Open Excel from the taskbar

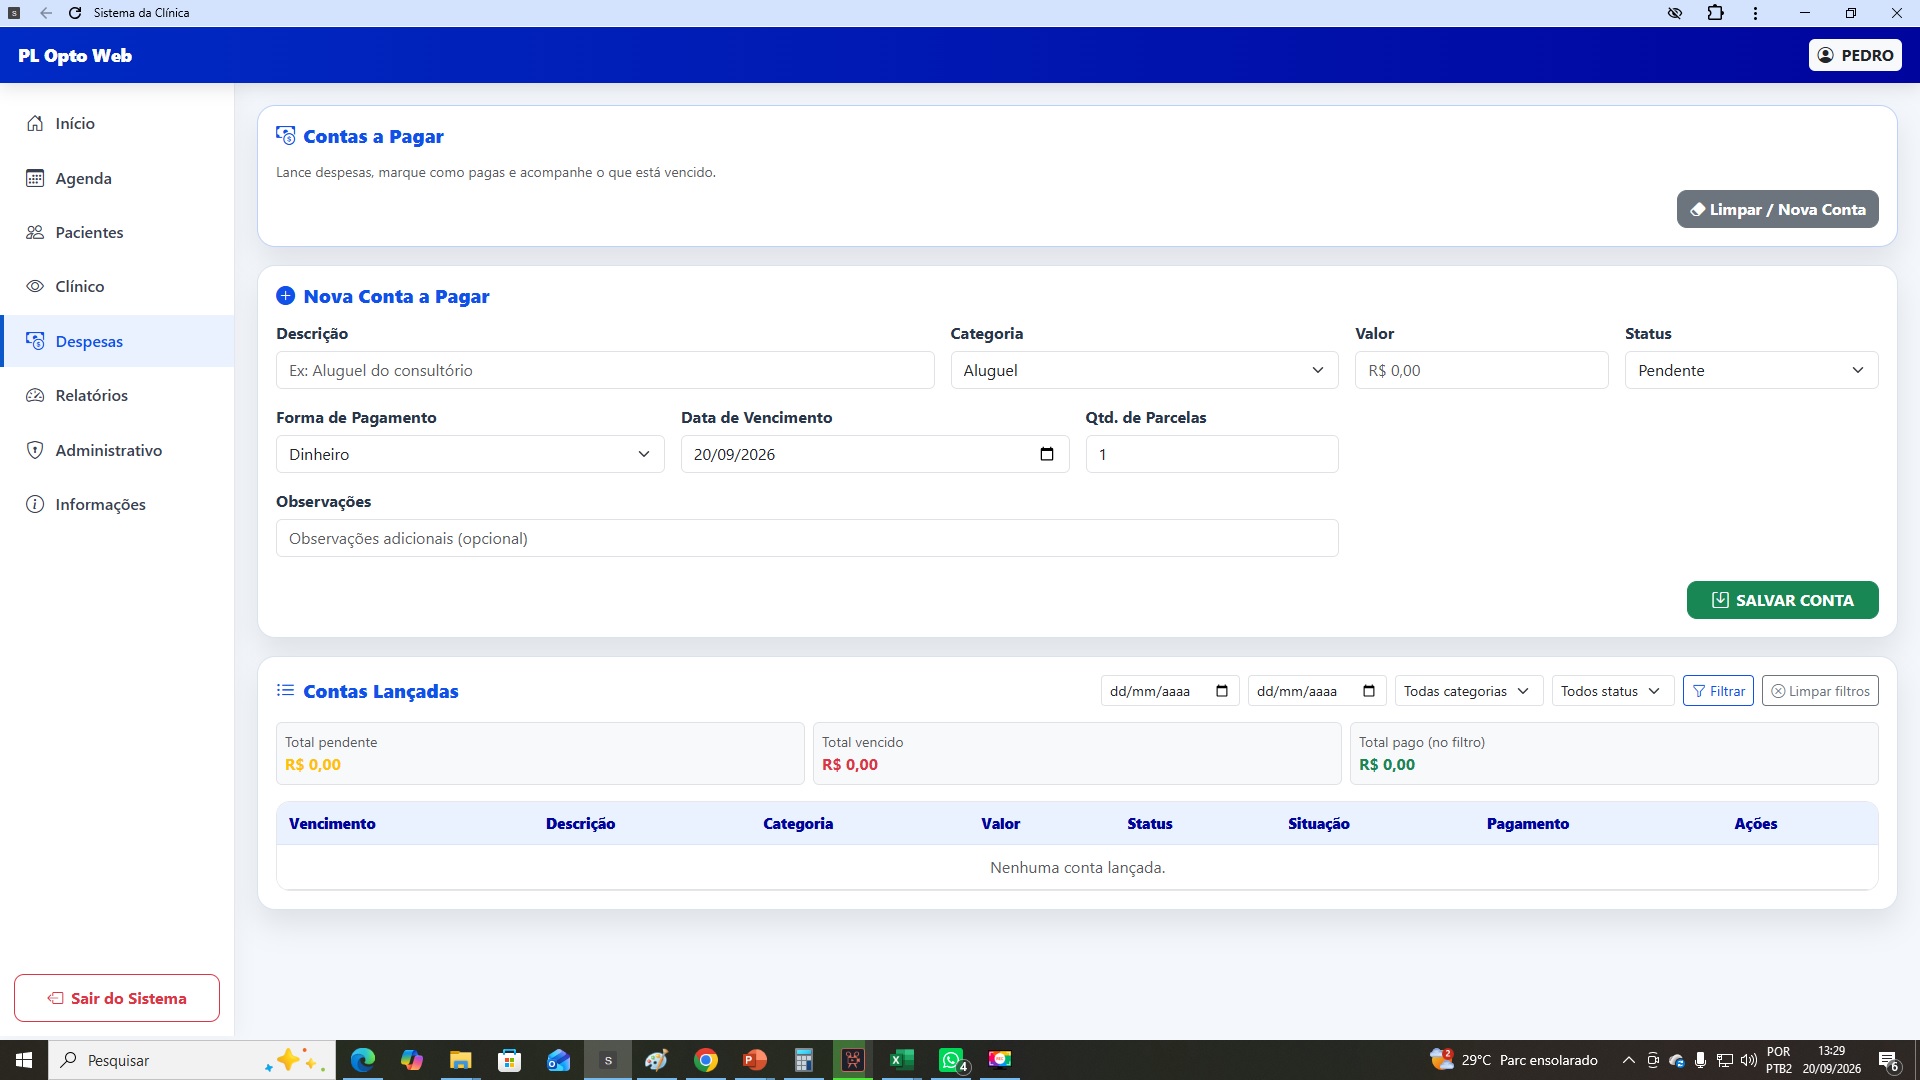(x=901, y=1060)
